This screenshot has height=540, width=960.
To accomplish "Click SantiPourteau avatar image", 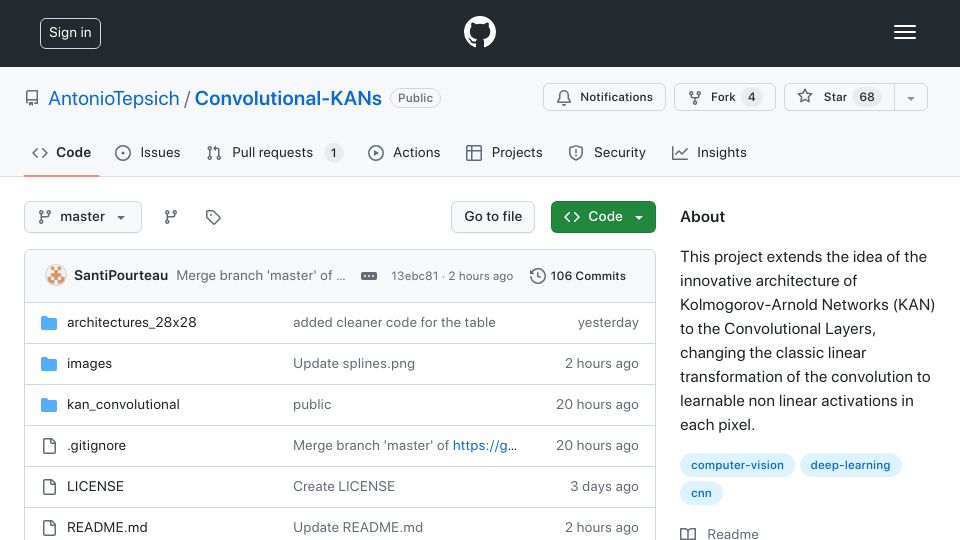I will coord(56,276).
